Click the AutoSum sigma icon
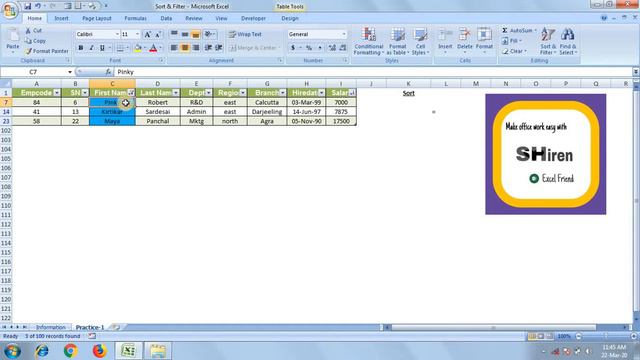This screenshot has height=360, width=640. point(505,31)
